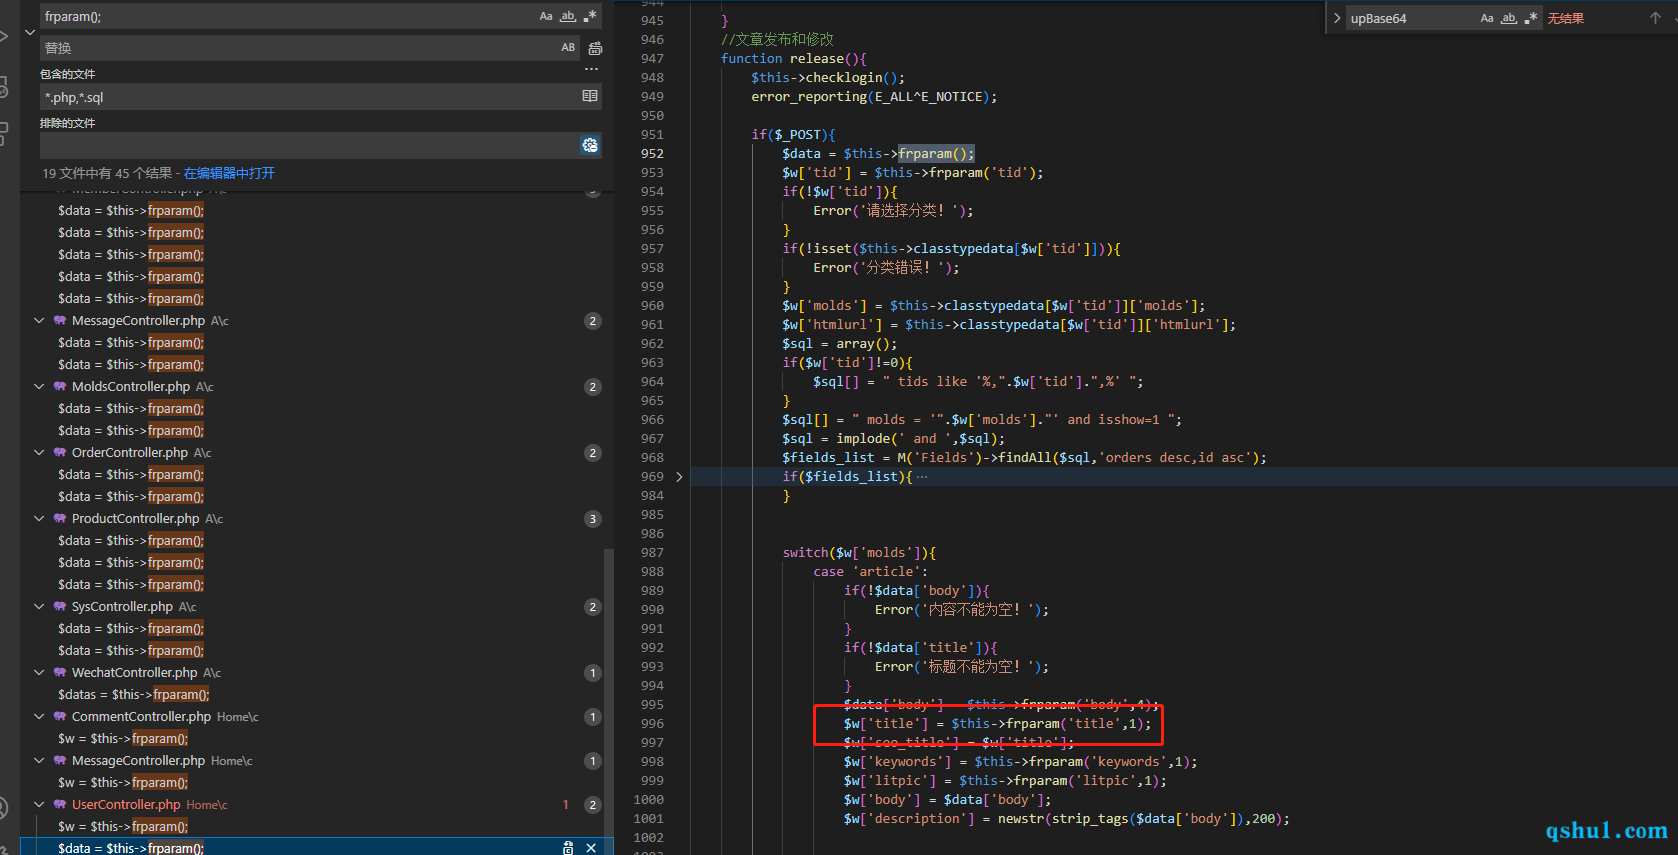Toggle Whole Word in editor find widget
Image resolution: width=1678 pixels, height=855 pixels.
point(1509,18)
